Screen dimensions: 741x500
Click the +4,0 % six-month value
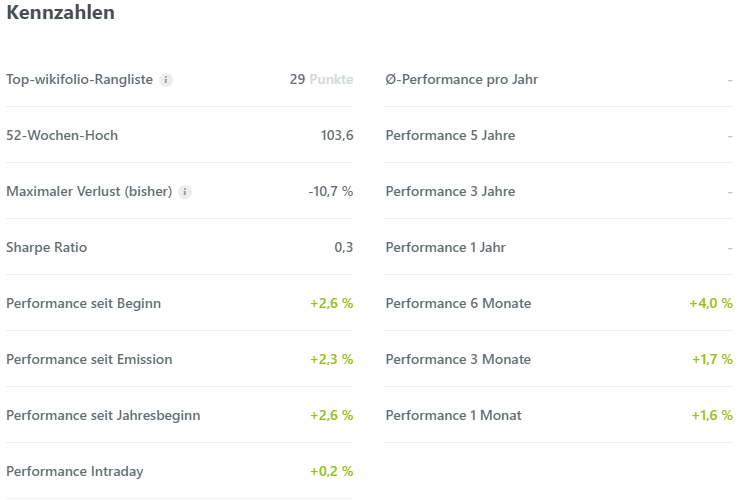(711, 303)
